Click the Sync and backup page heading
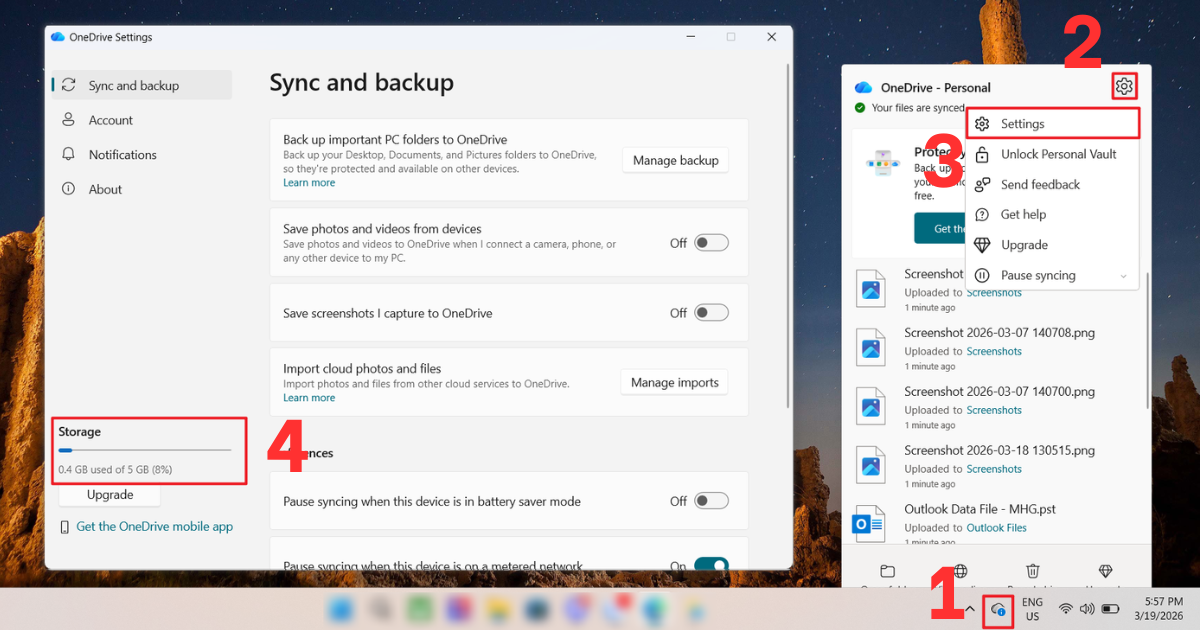Screen dimensions: 1200x630 (x=361, y=83)
